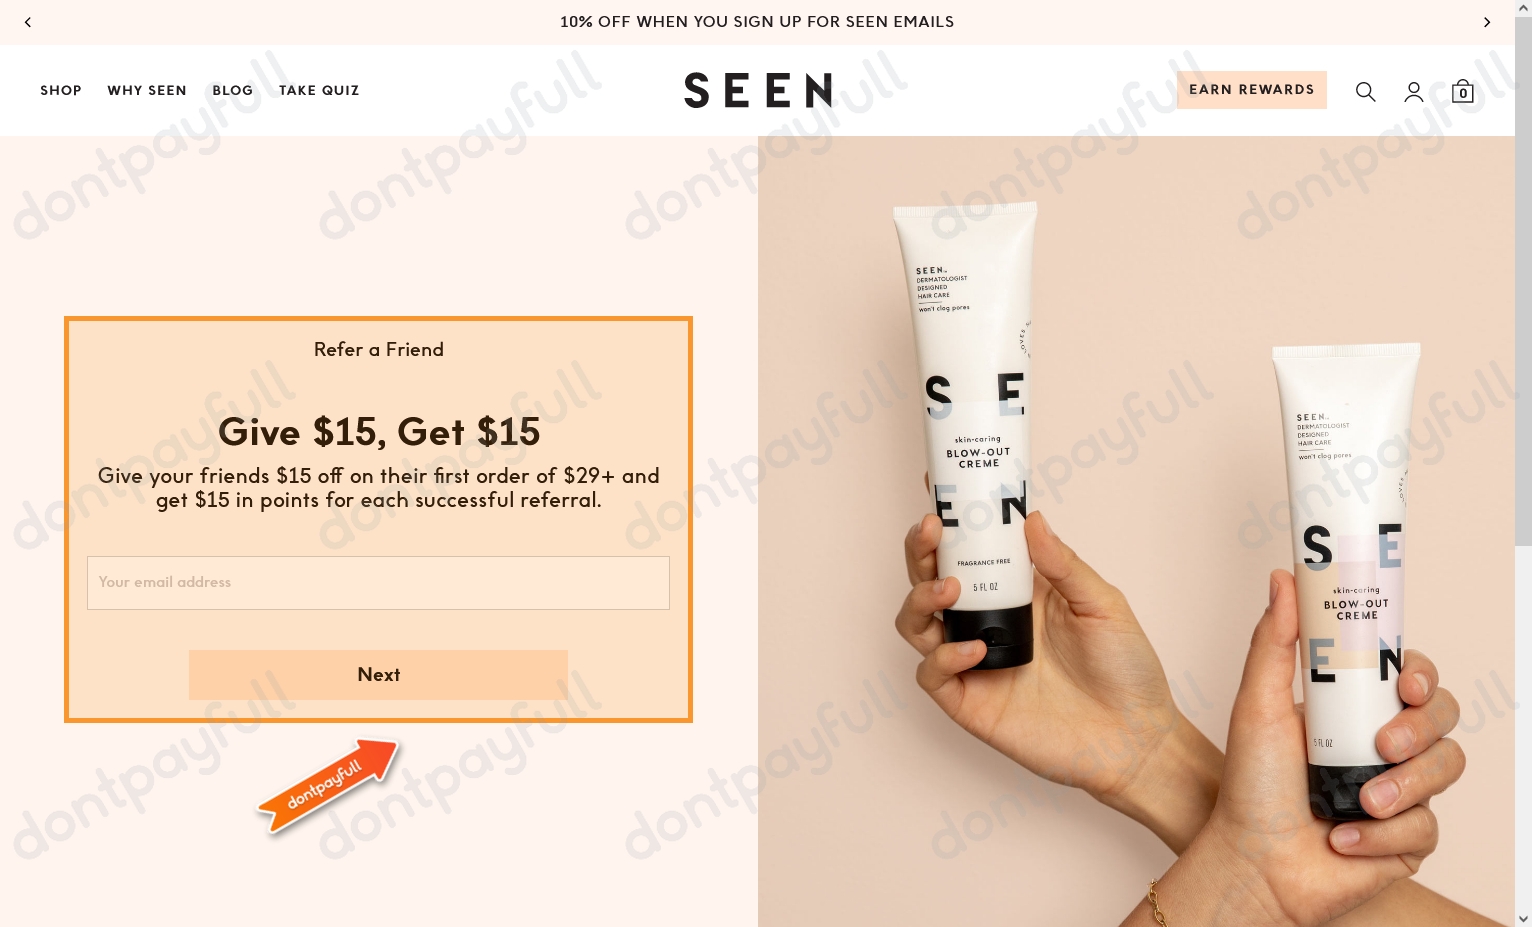Show previous announcement with left arrow
Image resolution: width=1532 pixels, height=927 pixels.
click(x=28, y=22)
